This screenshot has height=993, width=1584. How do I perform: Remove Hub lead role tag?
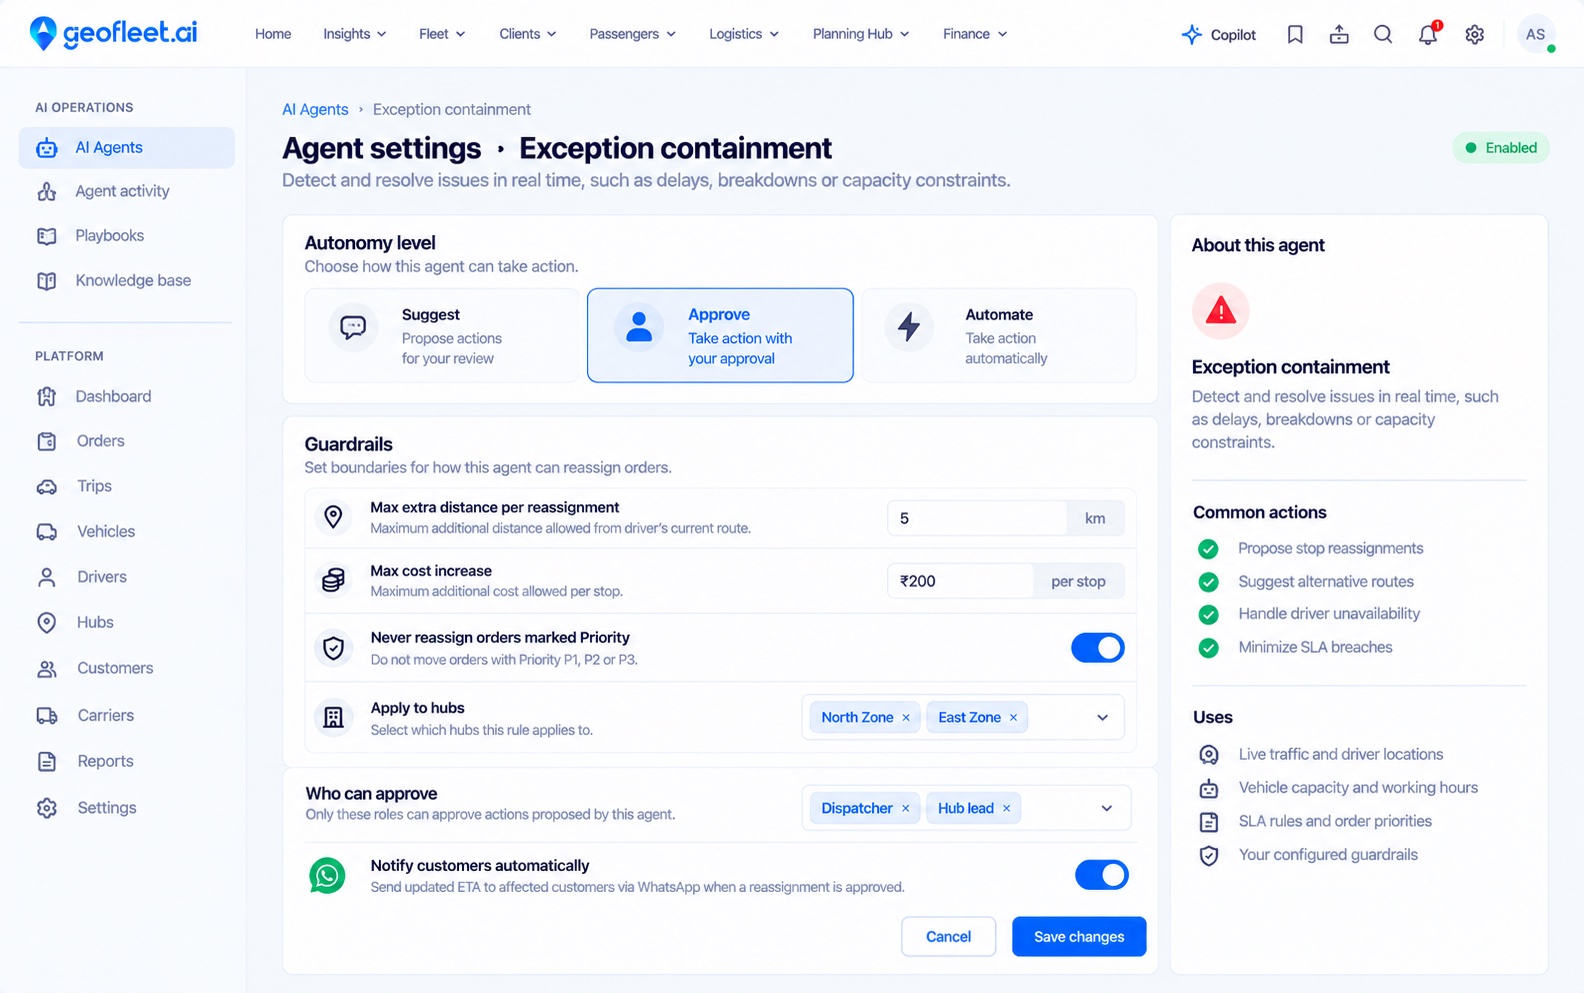[x=1007, y=809]
